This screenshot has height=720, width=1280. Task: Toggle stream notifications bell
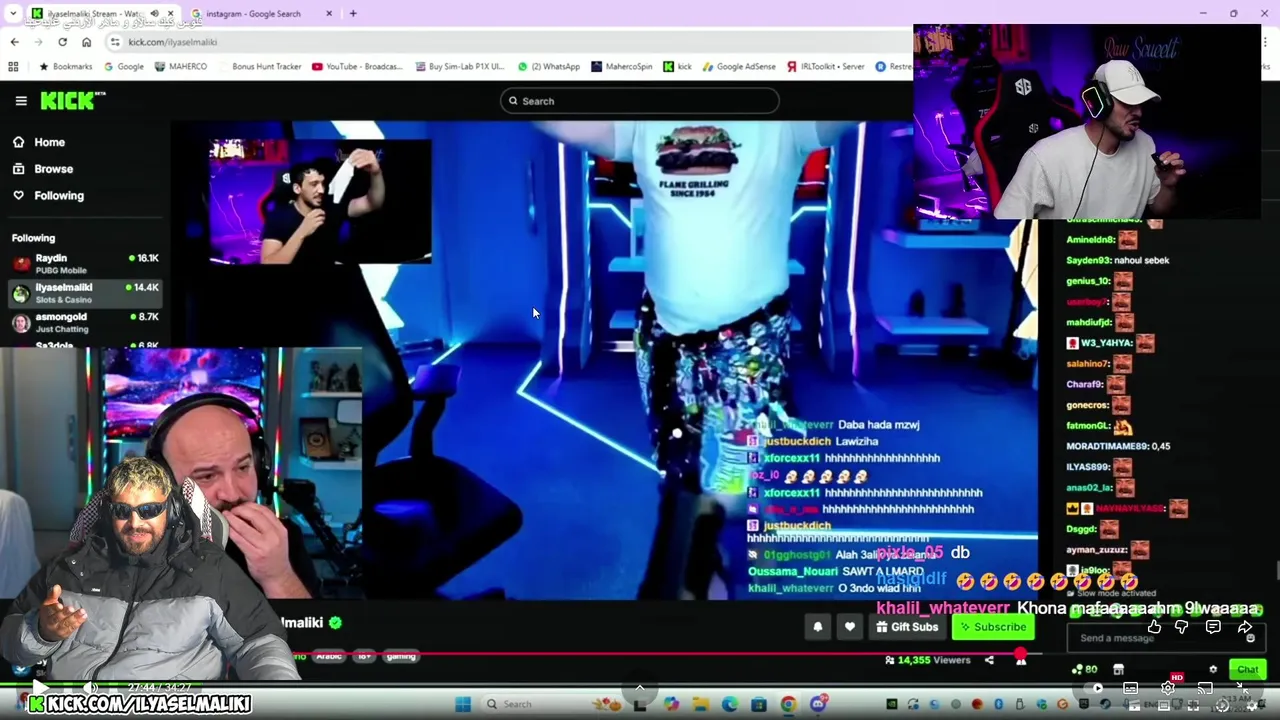point(817,627)
